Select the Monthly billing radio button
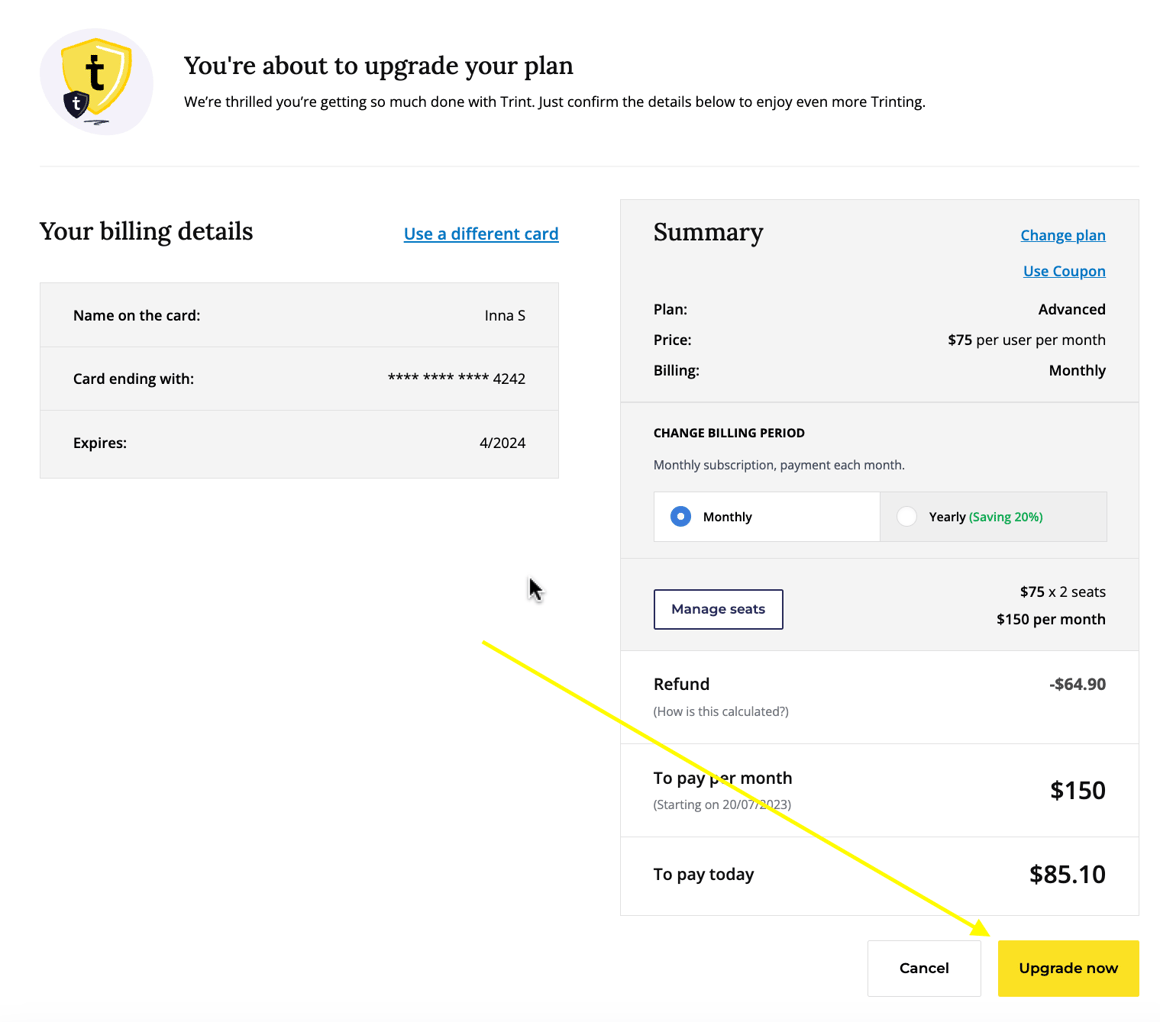 (x=680, y=516)
